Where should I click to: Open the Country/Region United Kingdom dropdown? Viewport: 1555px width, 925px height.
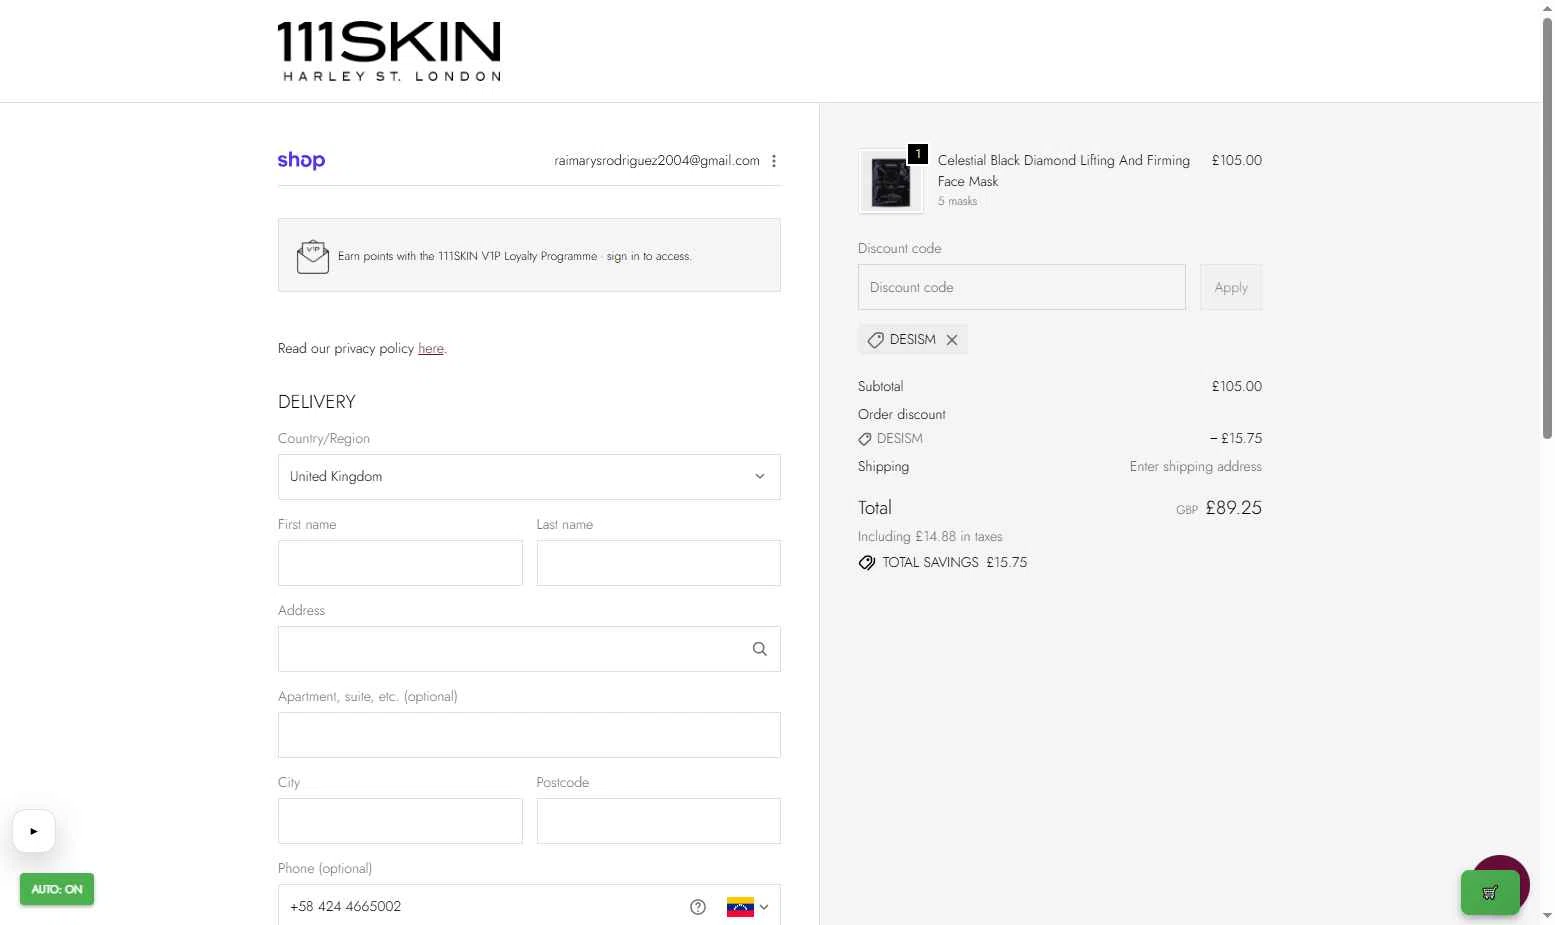coord(529,477)
